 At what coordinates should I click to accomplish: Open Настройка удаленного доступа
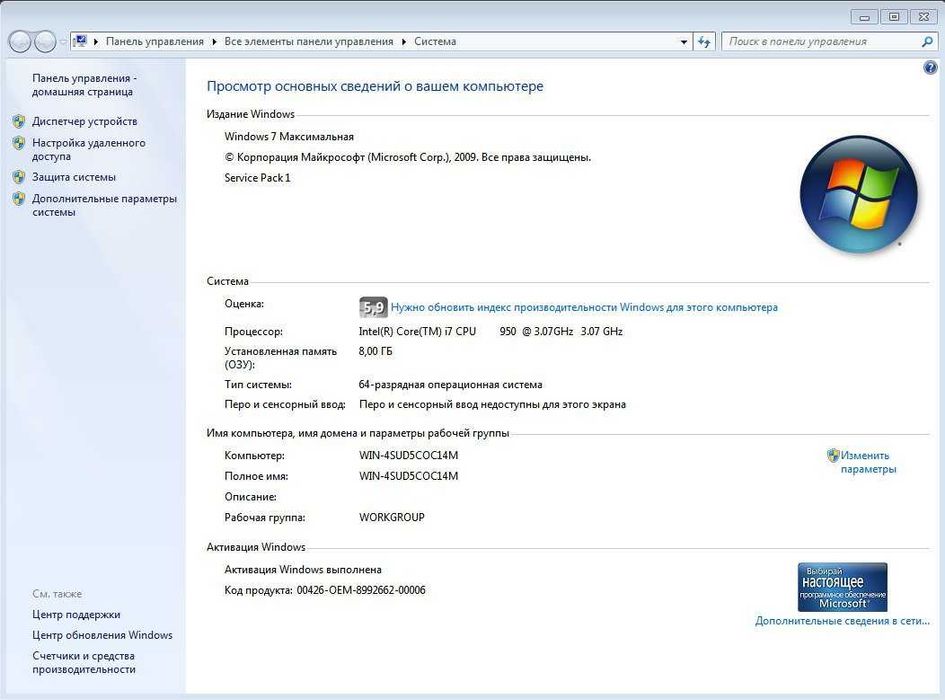(89, 150)
